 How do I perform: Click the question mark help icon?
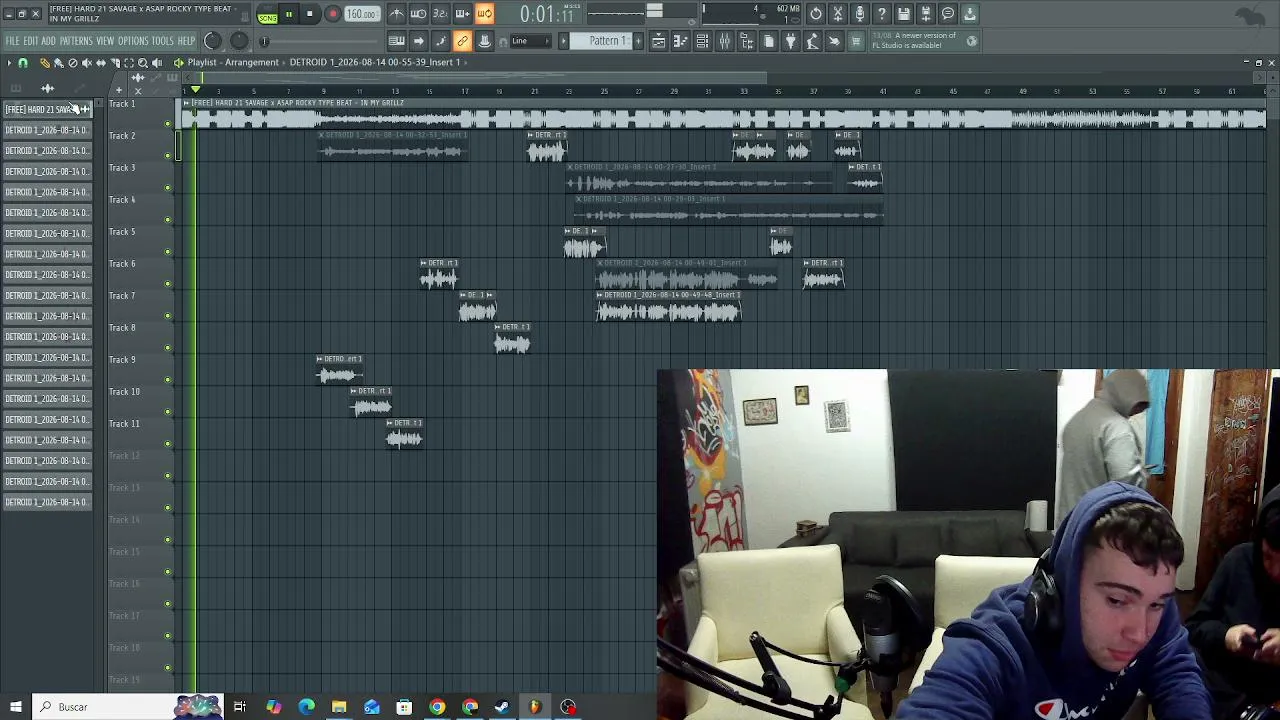[882, 14]
